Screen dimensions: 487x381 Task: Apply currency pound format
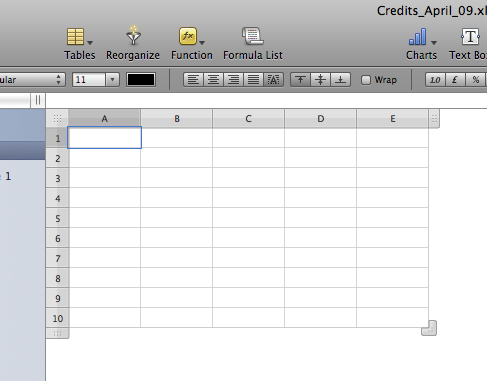455,80
